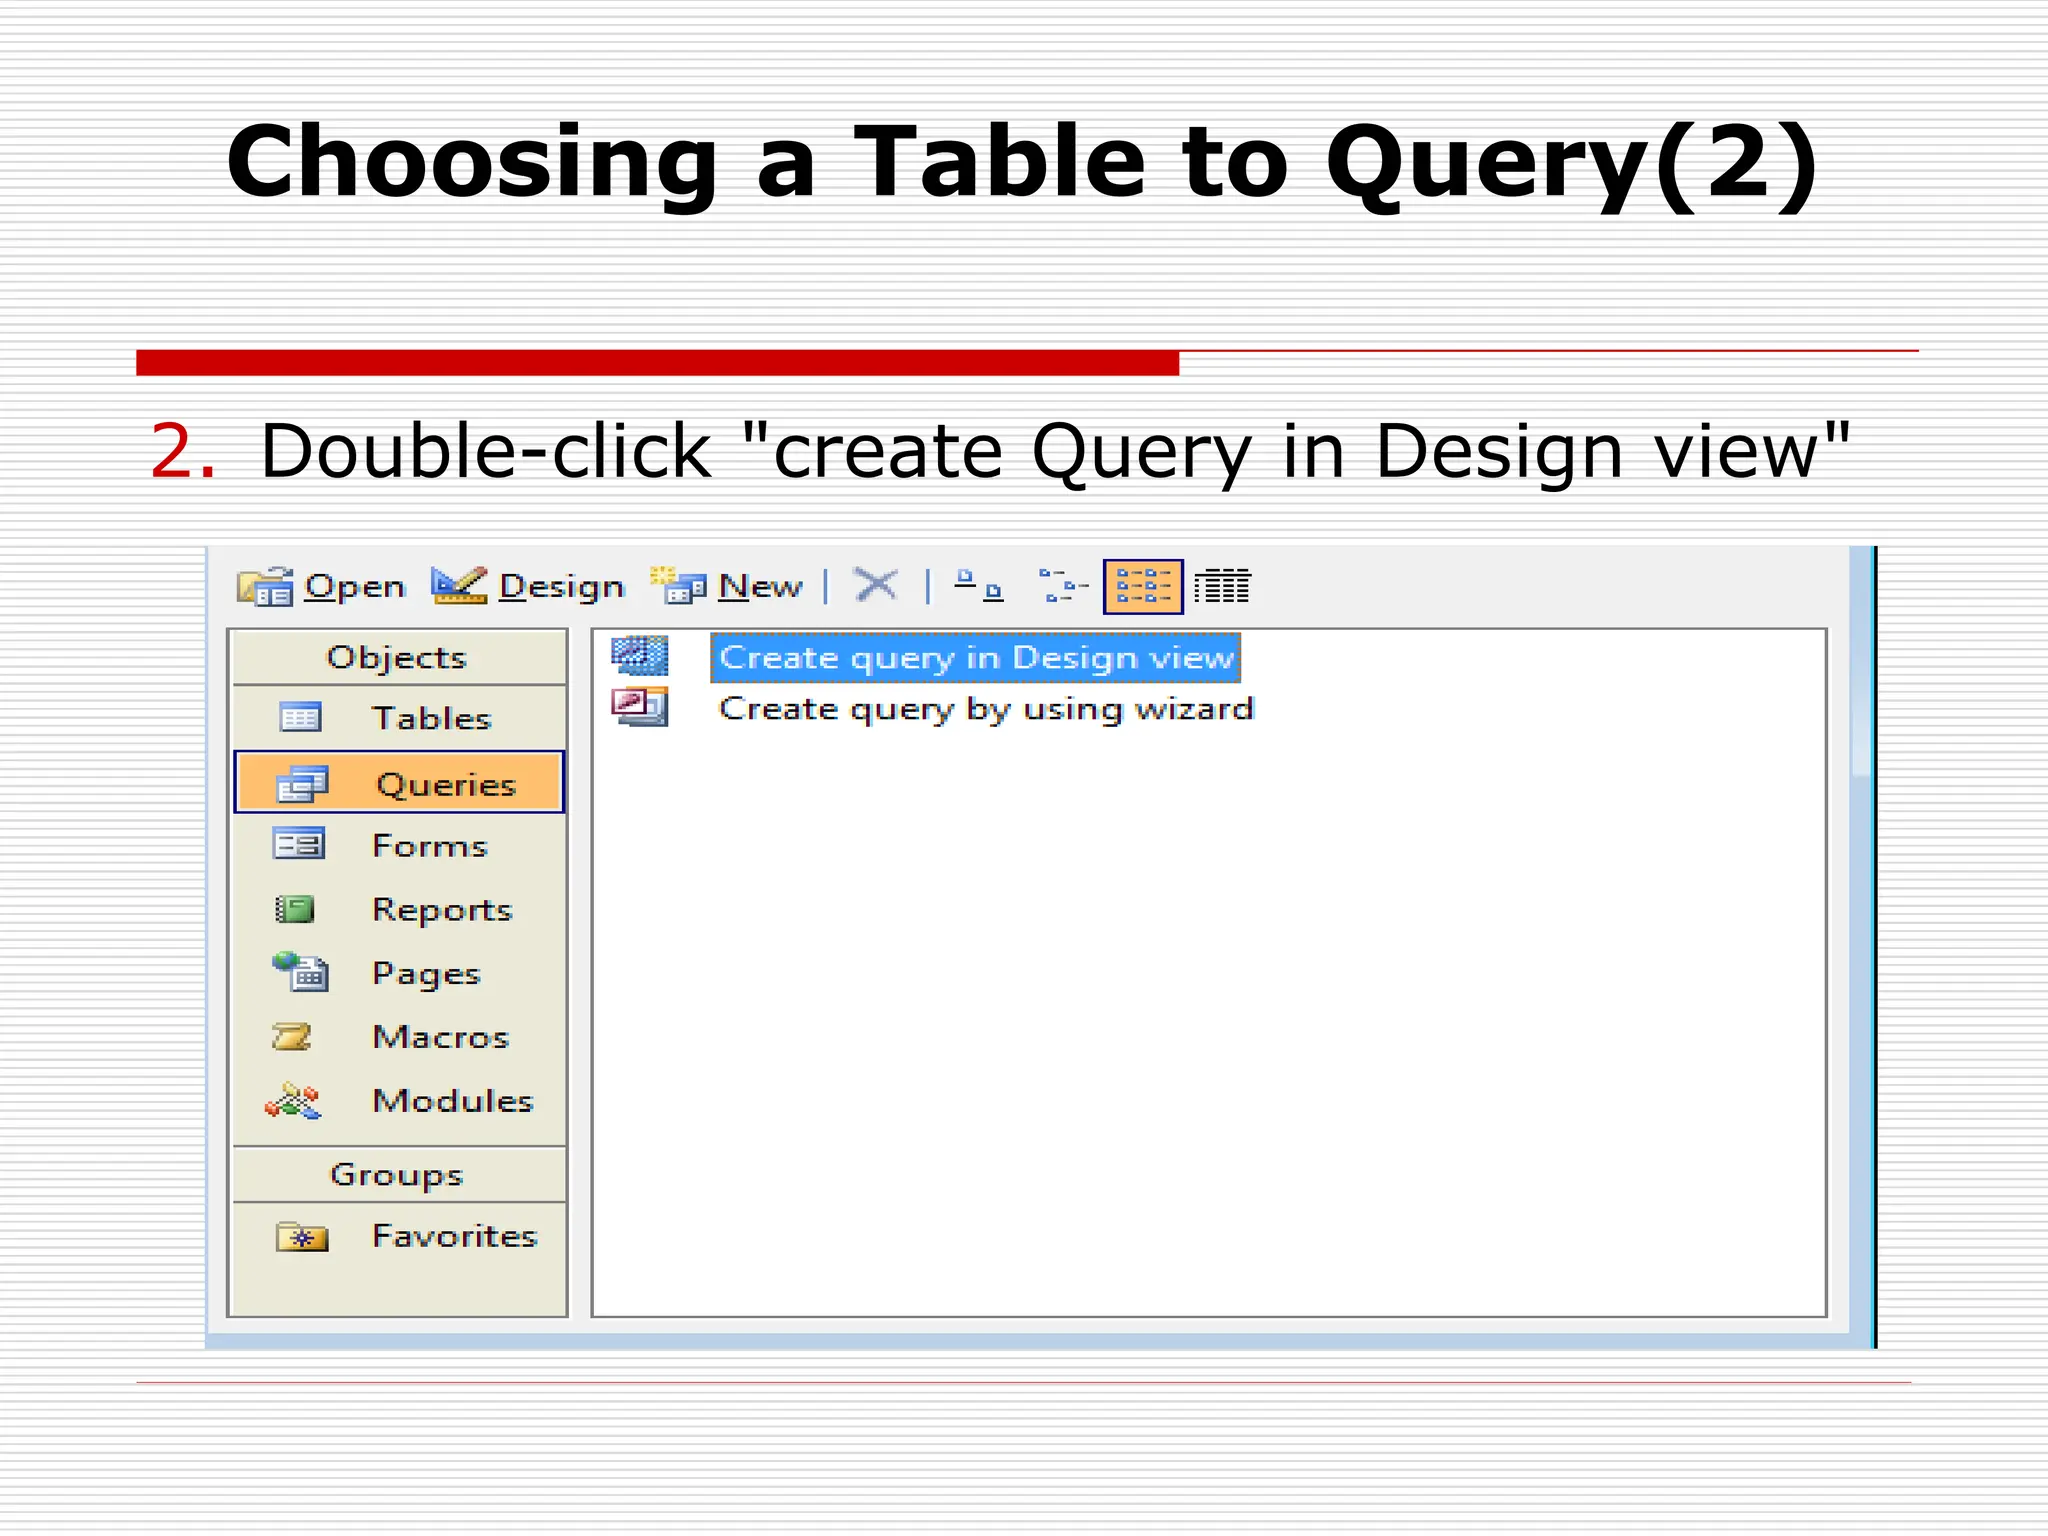Click the query wizard icon
The image size is (2048, 1536).
[640, 707]
